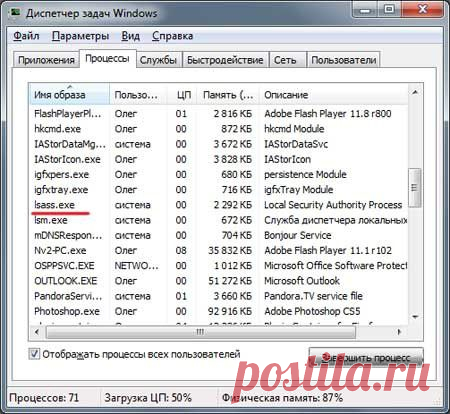
Task: Select the PandoraServi... process
Action: [x=218, y=296]
